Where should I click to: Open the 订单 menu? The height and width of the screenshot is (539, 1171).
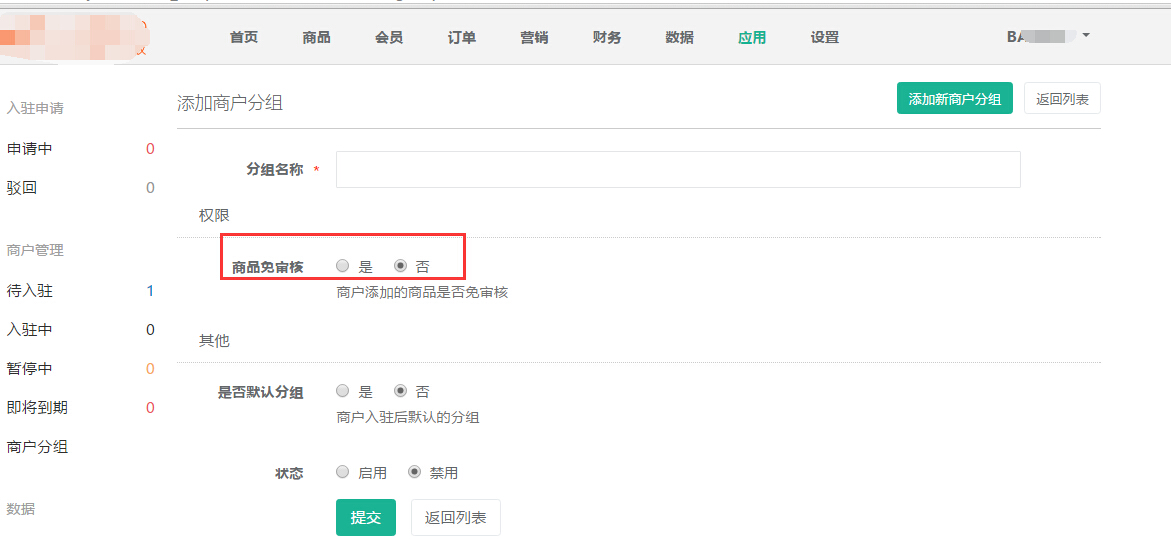(462, 37)
